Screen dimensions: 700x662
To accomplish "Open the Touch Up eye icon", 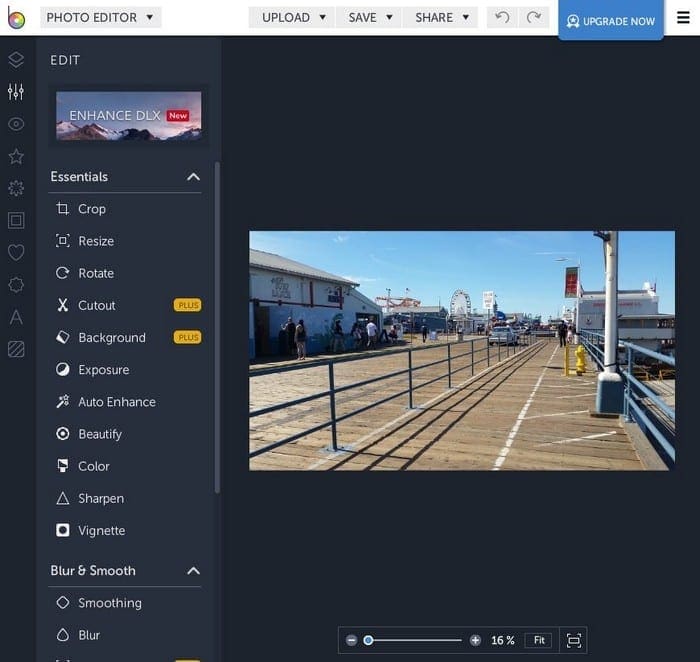I will pyautogui.click(x=16, y=124).
